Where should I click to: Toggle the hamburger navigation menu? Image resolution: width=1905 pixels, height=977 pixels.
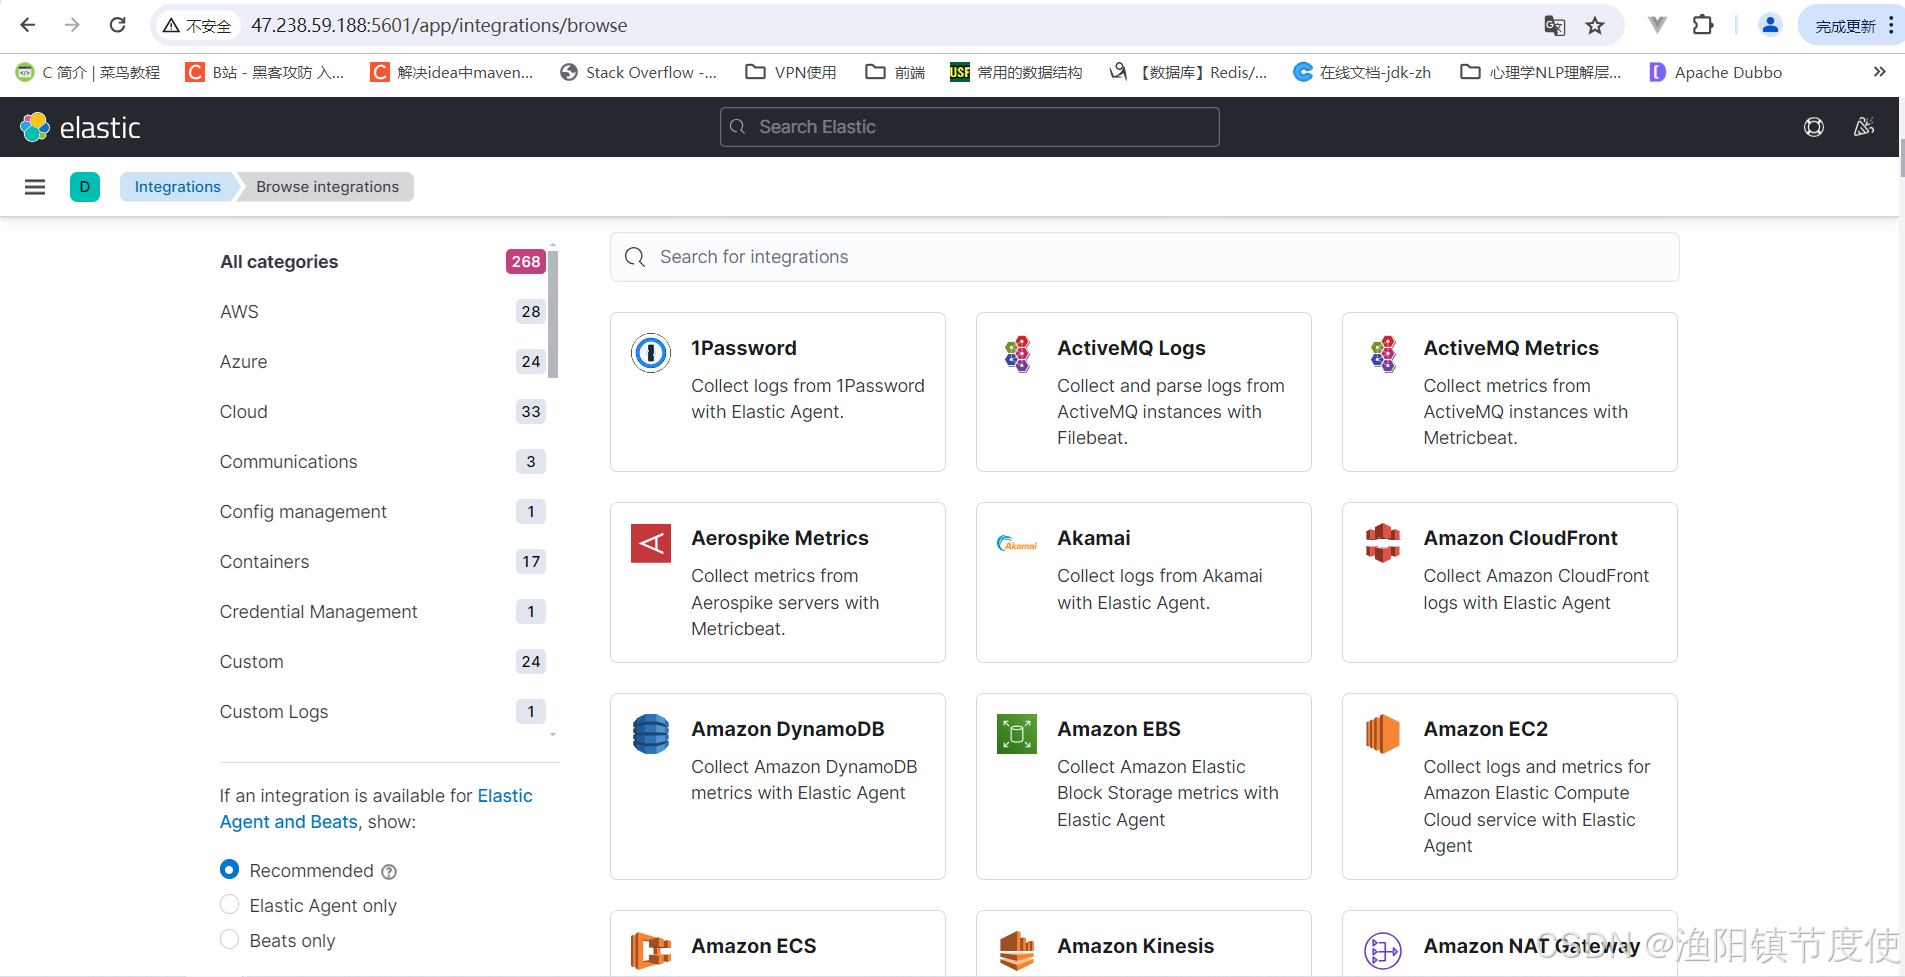click(x=35, y=187)
